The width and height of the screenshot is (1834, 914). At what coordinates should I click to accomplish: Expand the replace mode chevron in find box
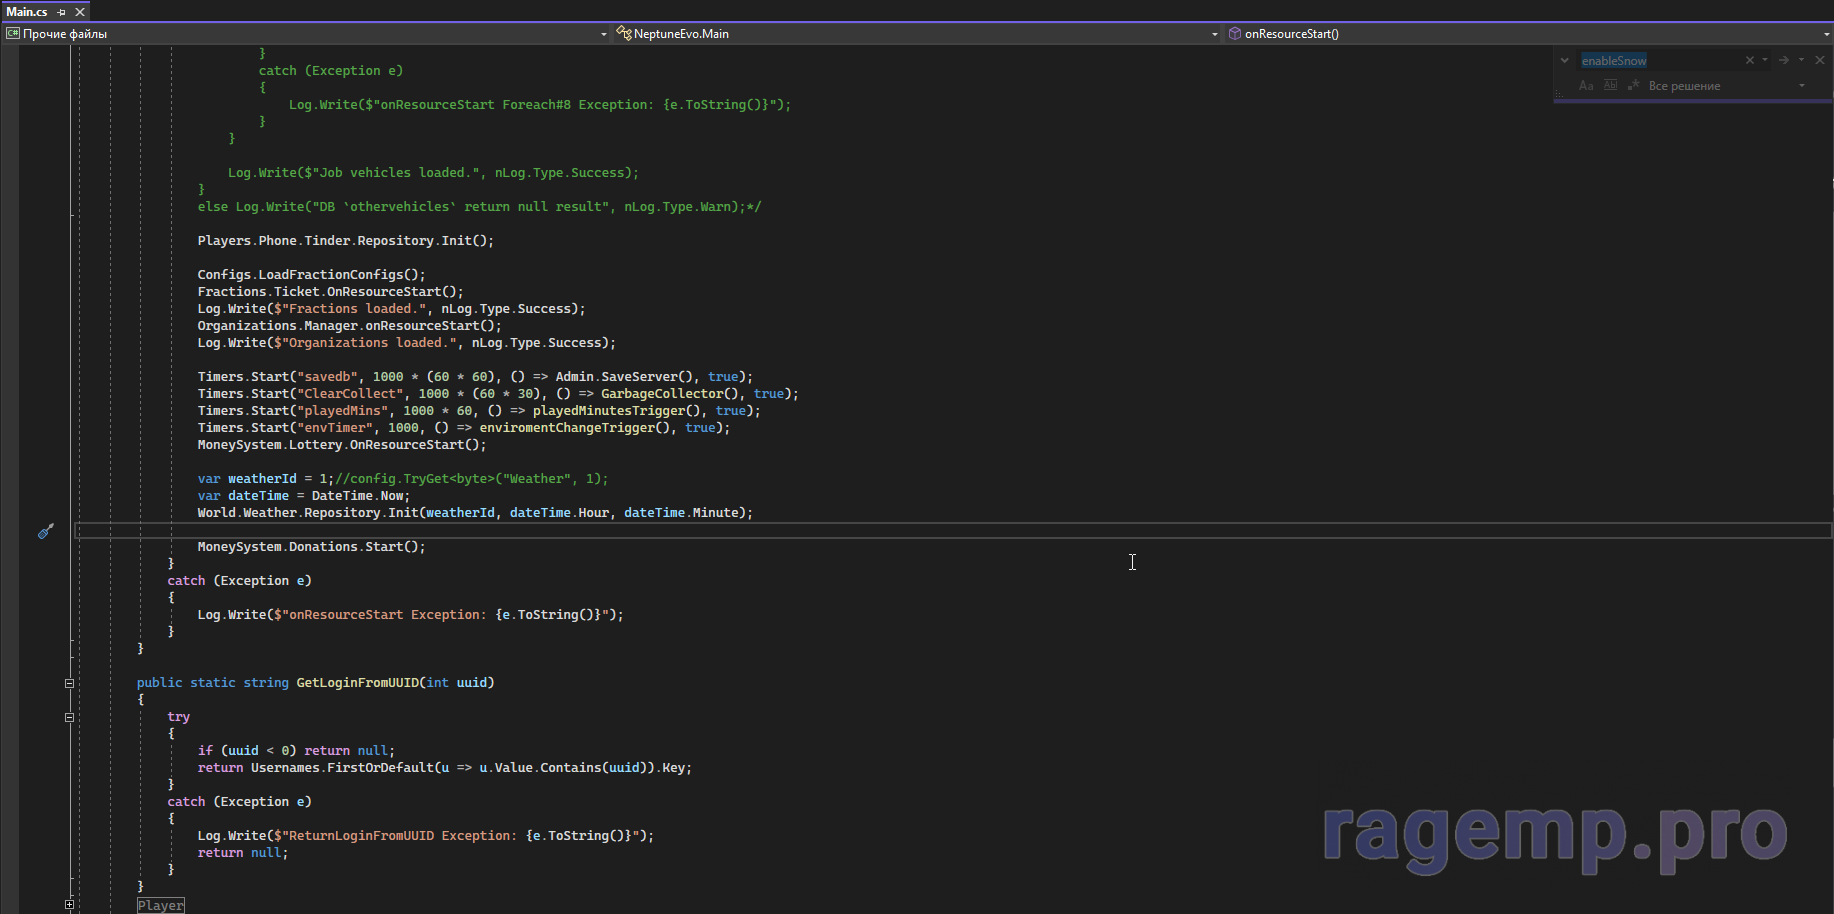coord(1565,61)
